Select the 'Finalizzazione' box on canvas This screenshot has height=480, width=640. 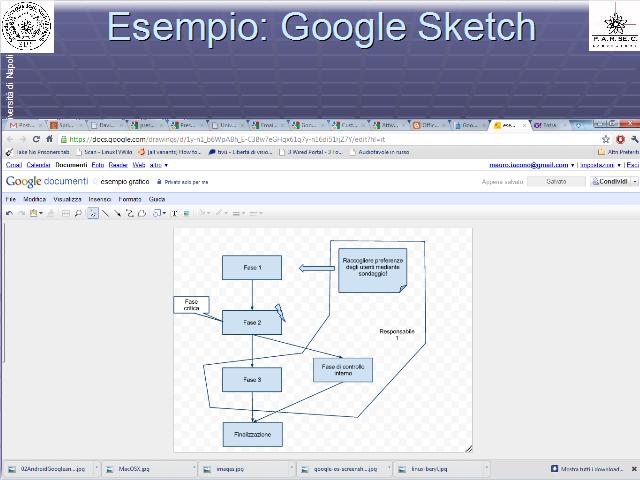pos(253,434)
